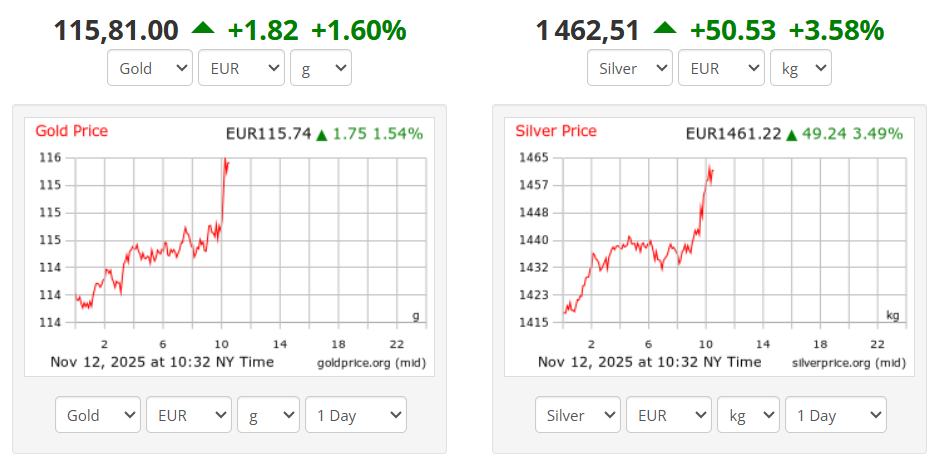Change the 1 Day range below the gold chart
This screenshot has height=467, width=942.
(x=355, y=415)
